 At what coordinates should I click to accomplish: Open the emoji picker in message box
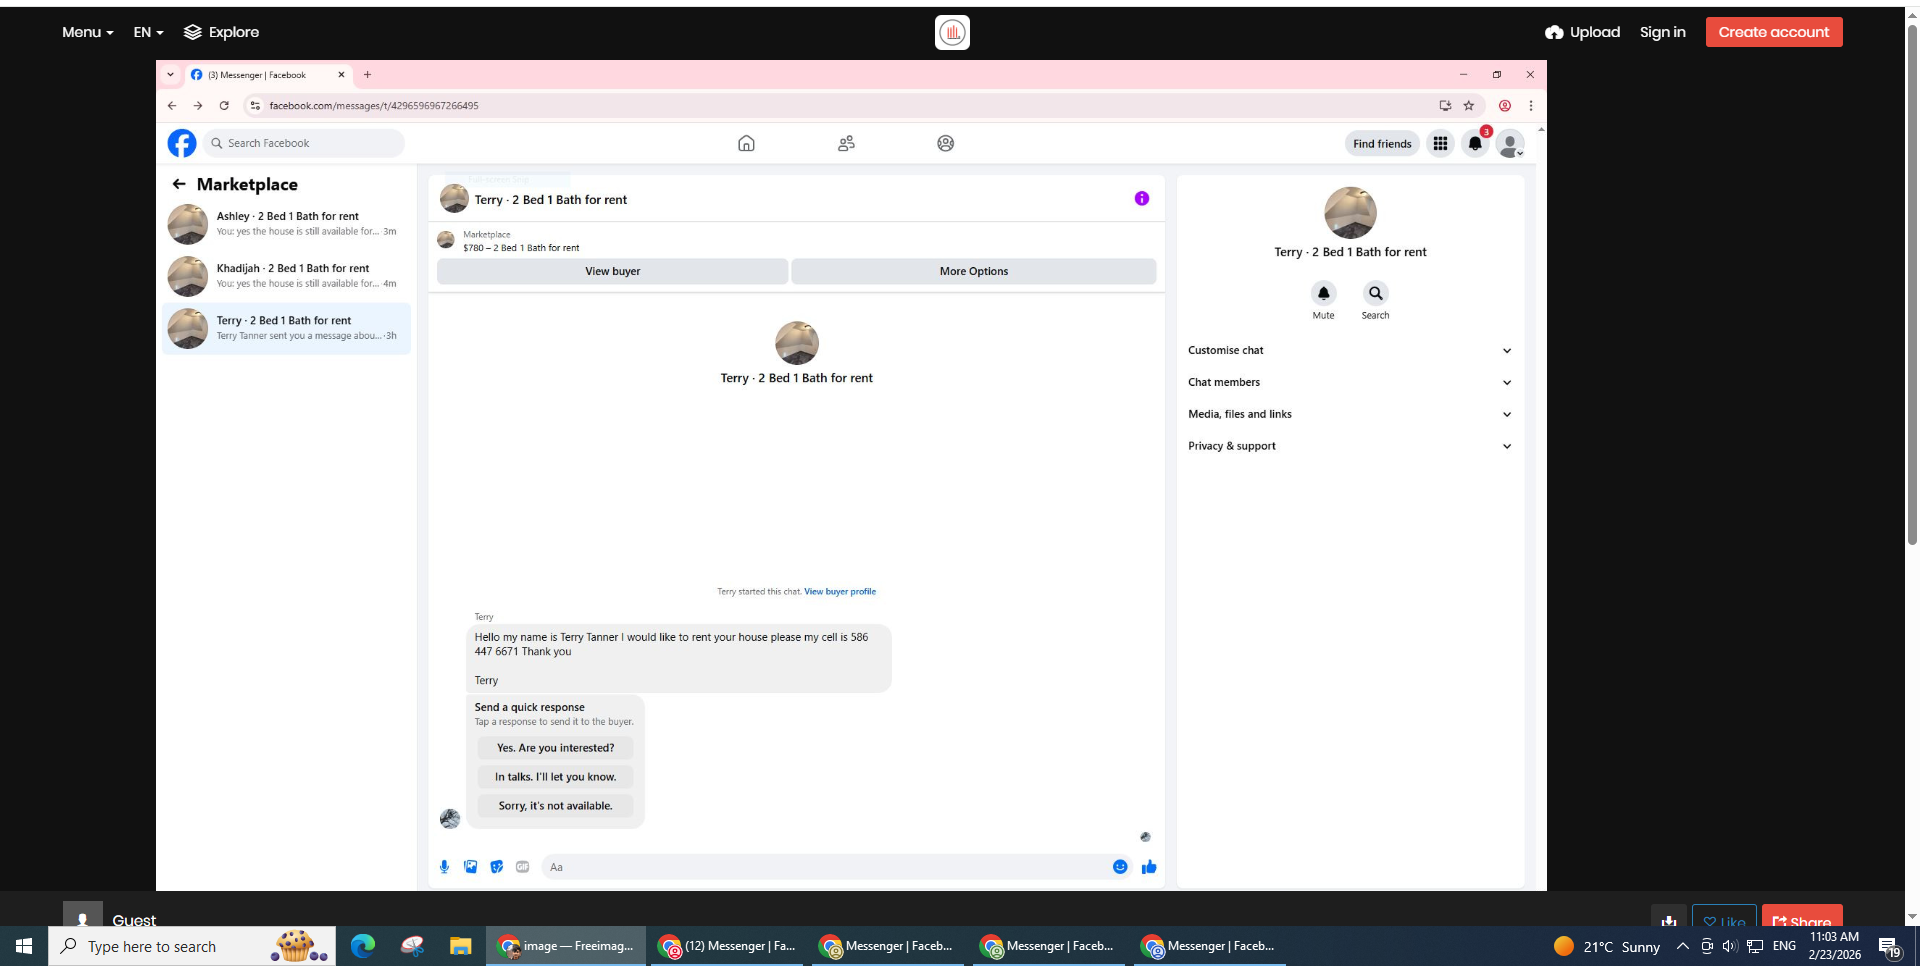(1120, 867)
